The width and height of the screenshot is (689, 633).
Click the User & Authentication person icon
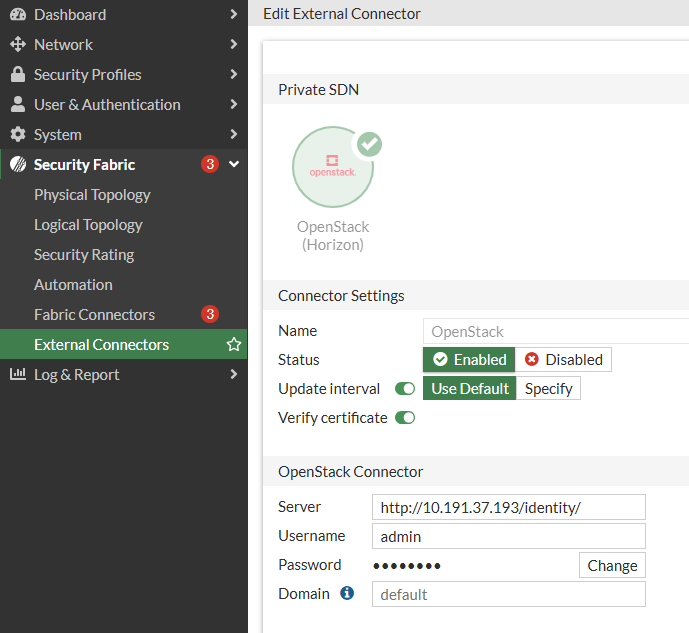(18, 104)
